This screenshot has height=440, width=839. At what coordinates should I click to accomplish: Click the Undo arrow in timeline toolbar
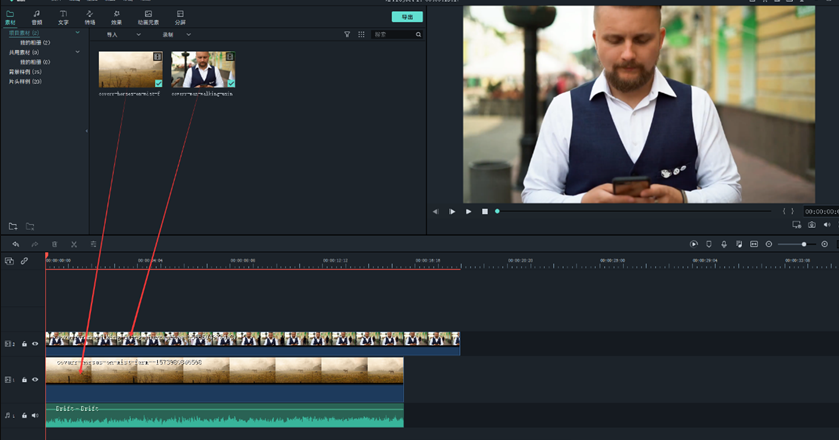(15, 244)
